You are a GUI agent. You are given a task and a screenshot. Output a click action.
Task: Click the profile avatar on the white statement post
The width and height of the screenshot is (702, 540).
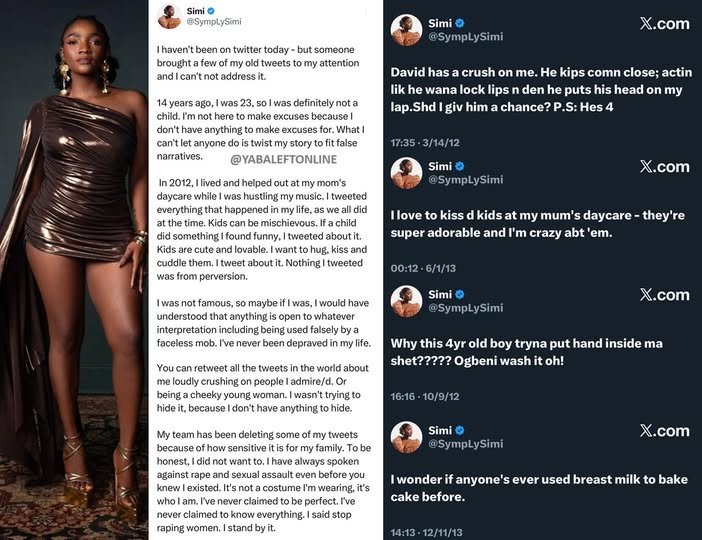click(x=170, y=17)
